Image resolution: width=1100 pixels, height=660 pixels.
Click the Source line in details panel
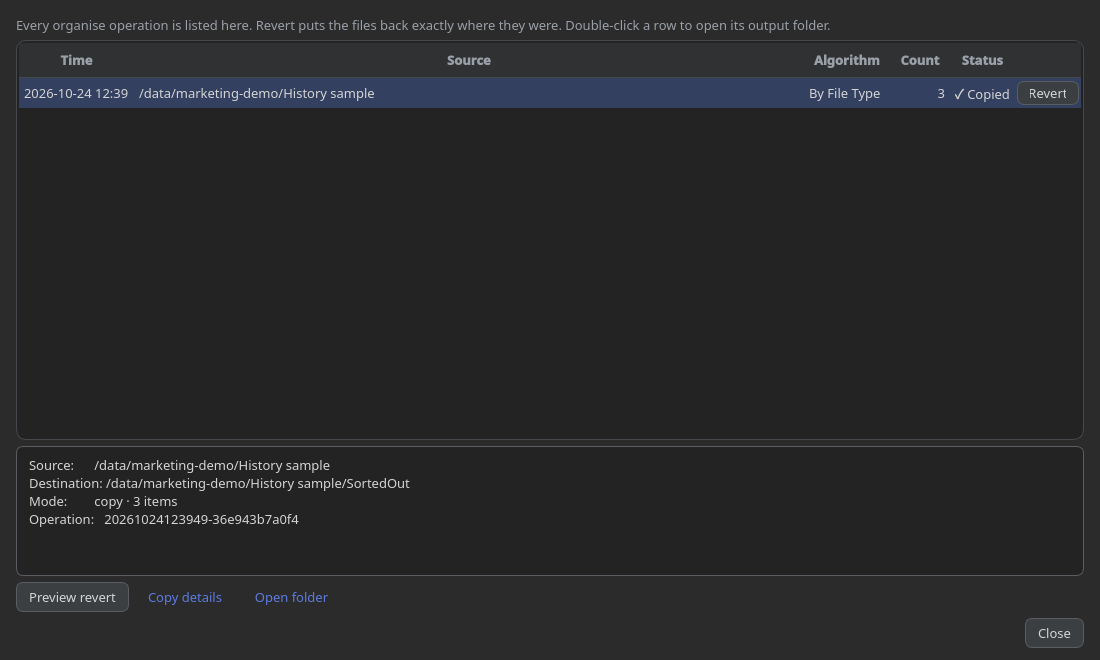pos(179,465)
